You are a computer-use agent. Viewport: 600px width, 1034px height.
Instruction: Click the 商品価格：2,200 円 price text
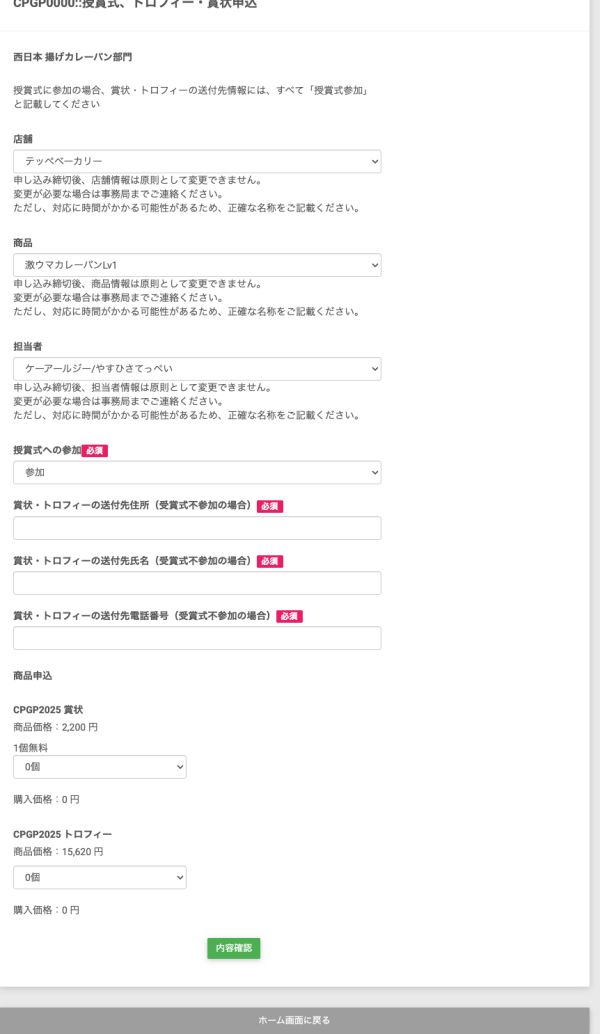tap(56, 727)
